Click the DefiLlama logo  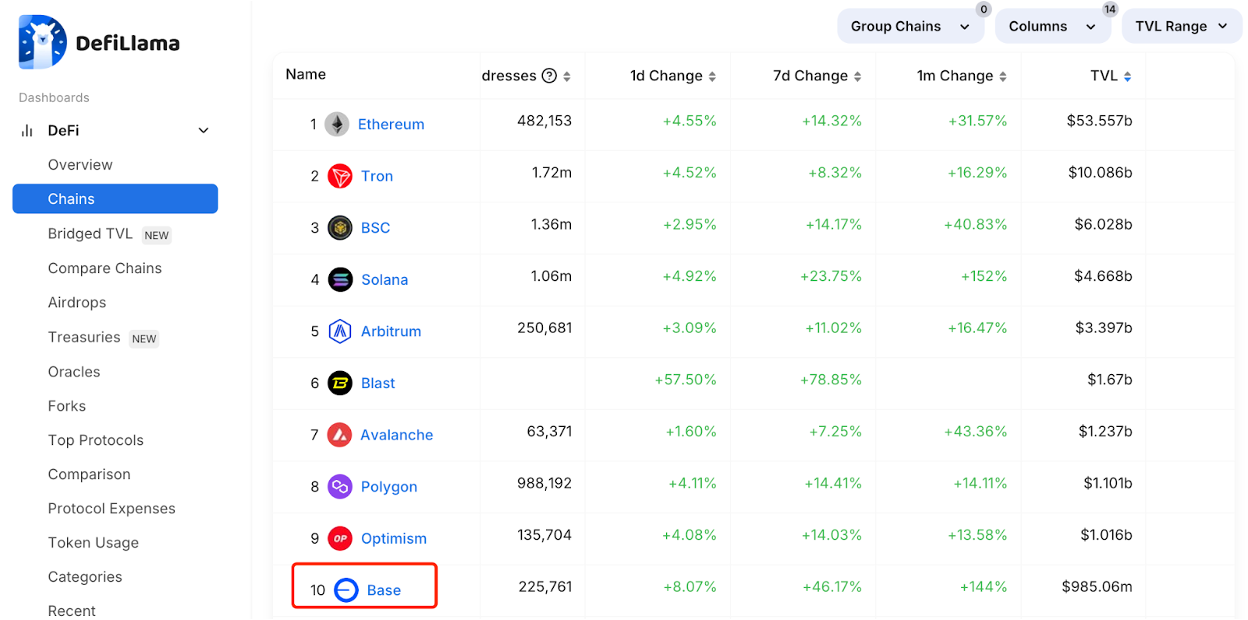(x=99, y=42)
